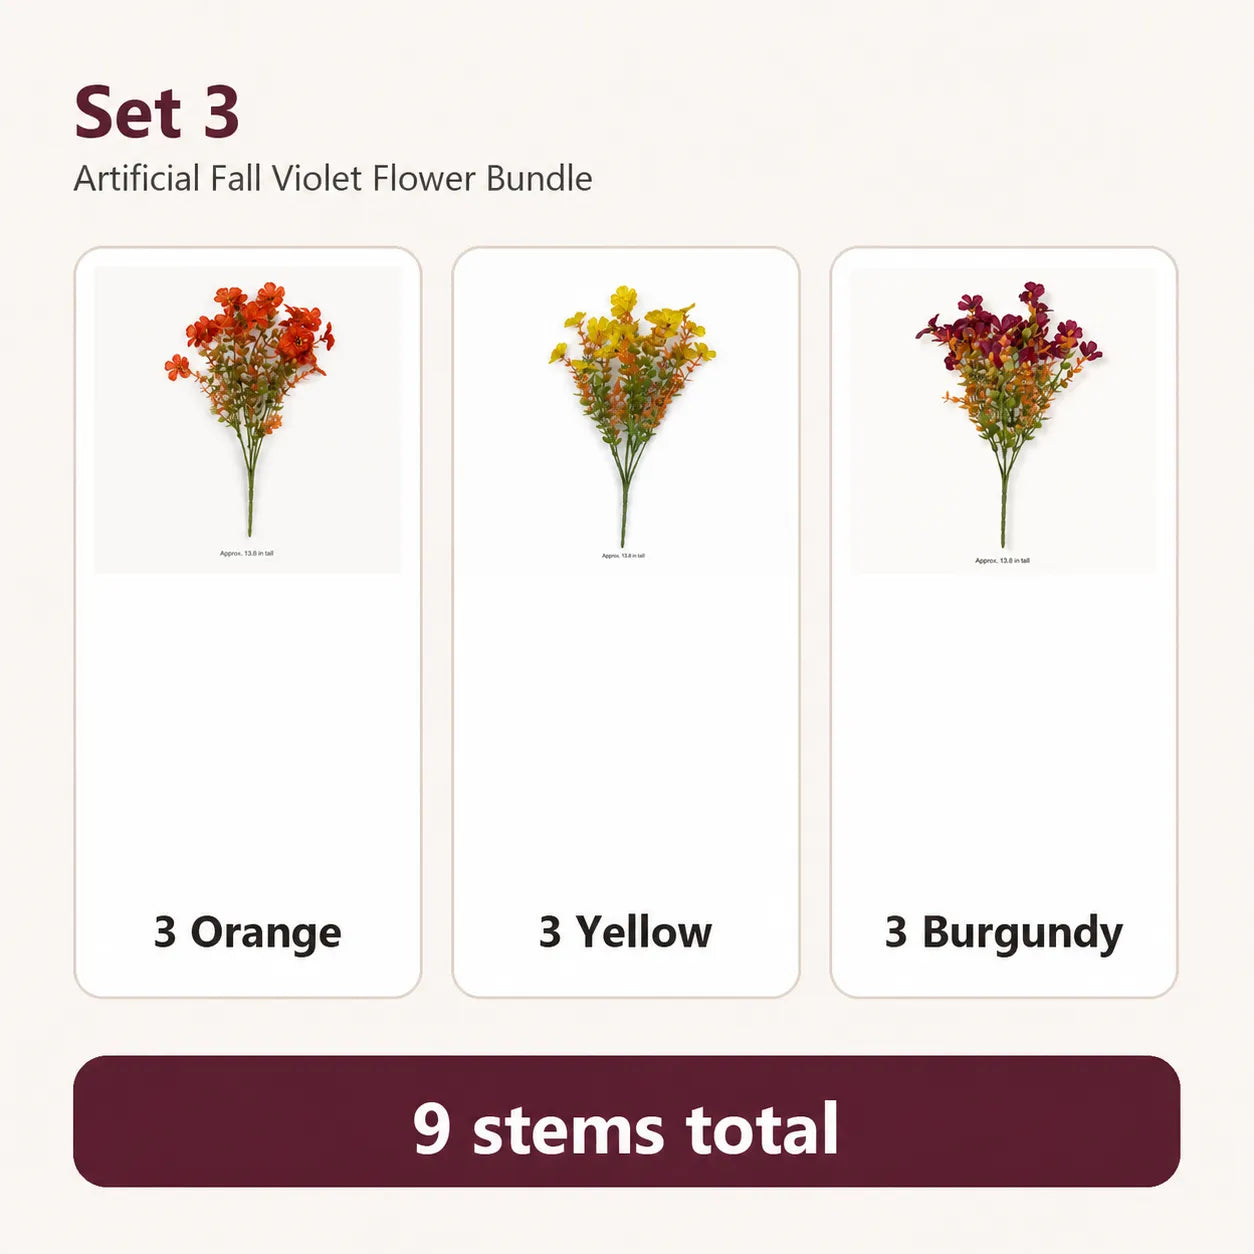The height and width of the screenshot is (1254, 1254).
Task: Click the burgundy card's height caption text
Action: tap(1003, 561)
